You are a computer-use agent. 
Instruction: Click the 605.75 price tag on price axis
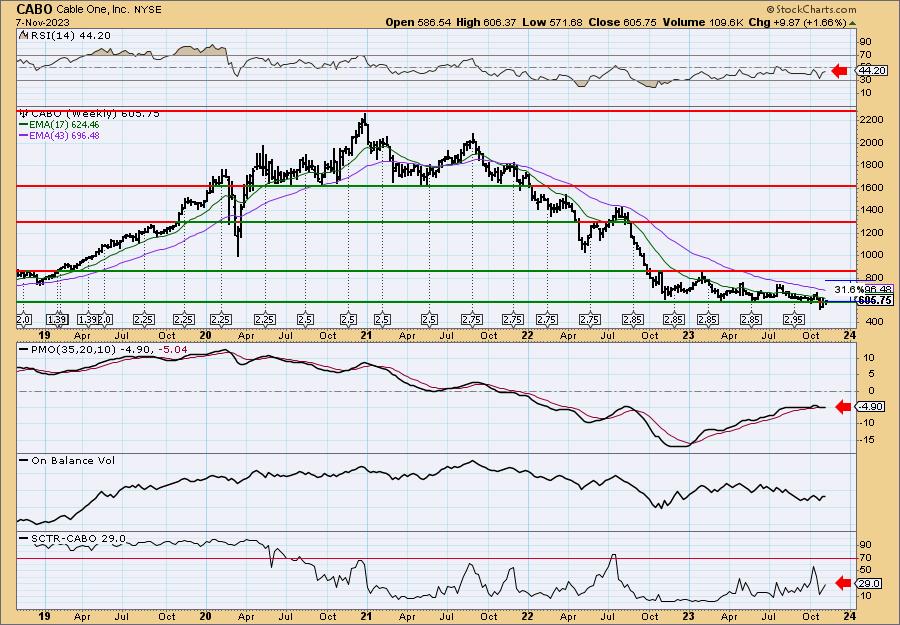pyautogui.click(x=875, y=300)
